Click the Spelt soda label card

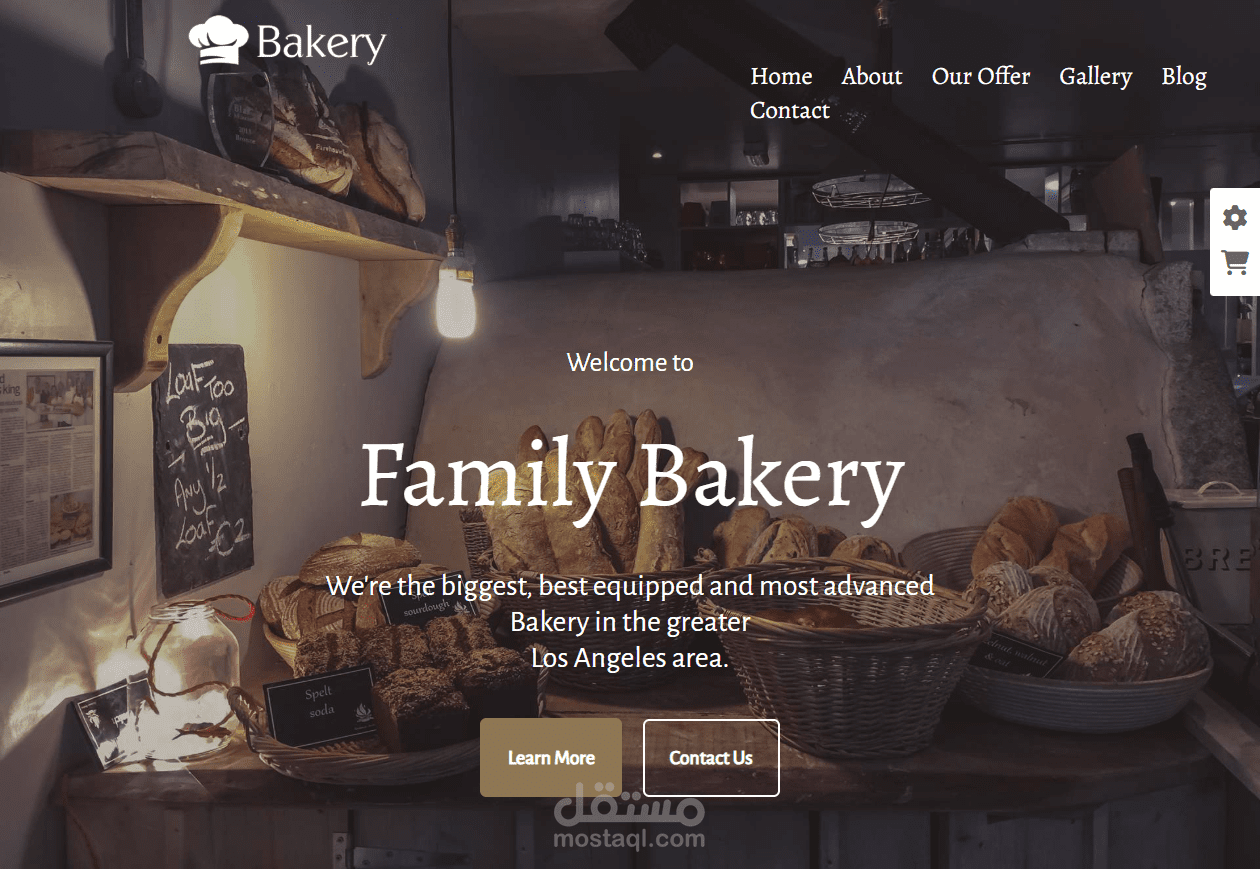(x=320, y=704)
